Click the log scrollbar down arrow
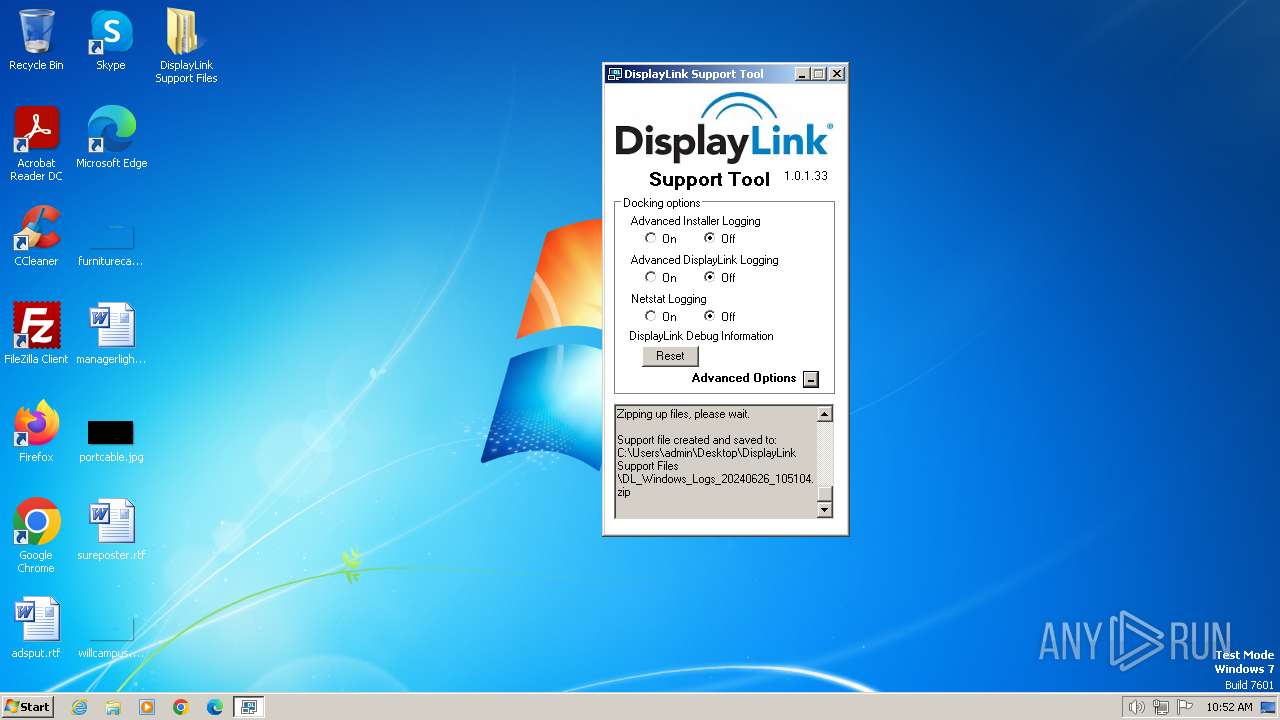Viewport: 1280px width, 720px height. pos(824,509)
